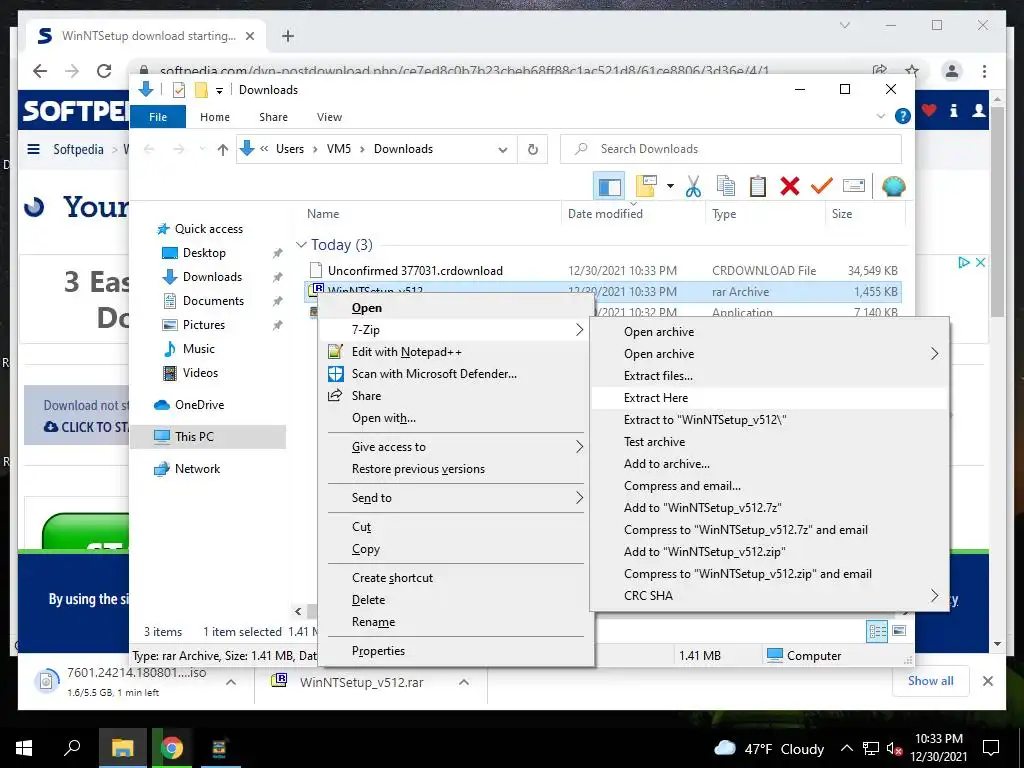Viewport: 1024px width, 768px height.
Task: Select Properties in the context menu
Action: pyautogui.click(x=456, y=650)
